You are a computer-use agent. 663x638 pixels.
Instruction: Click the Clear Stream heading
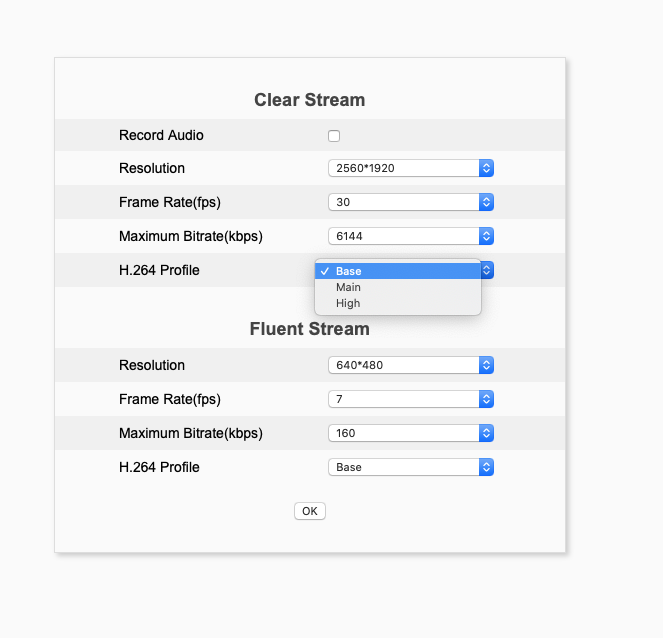[x=309, y=100]
